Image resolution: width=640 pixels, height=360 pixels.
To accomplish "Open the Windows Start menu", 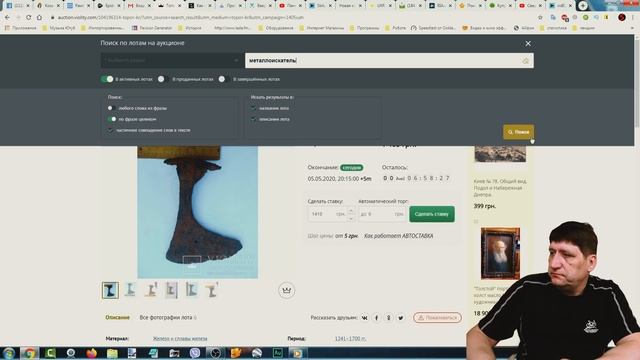I will (9, 353).
